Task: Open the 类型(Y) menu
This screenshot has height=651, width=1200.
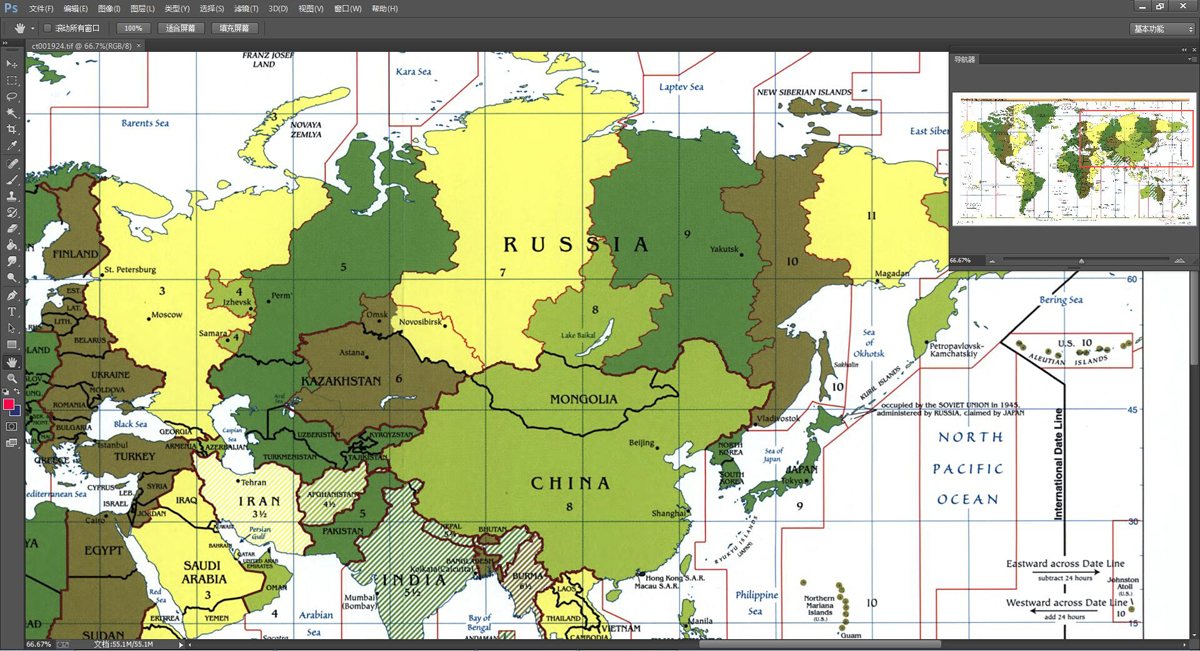Action: point(176,9)
